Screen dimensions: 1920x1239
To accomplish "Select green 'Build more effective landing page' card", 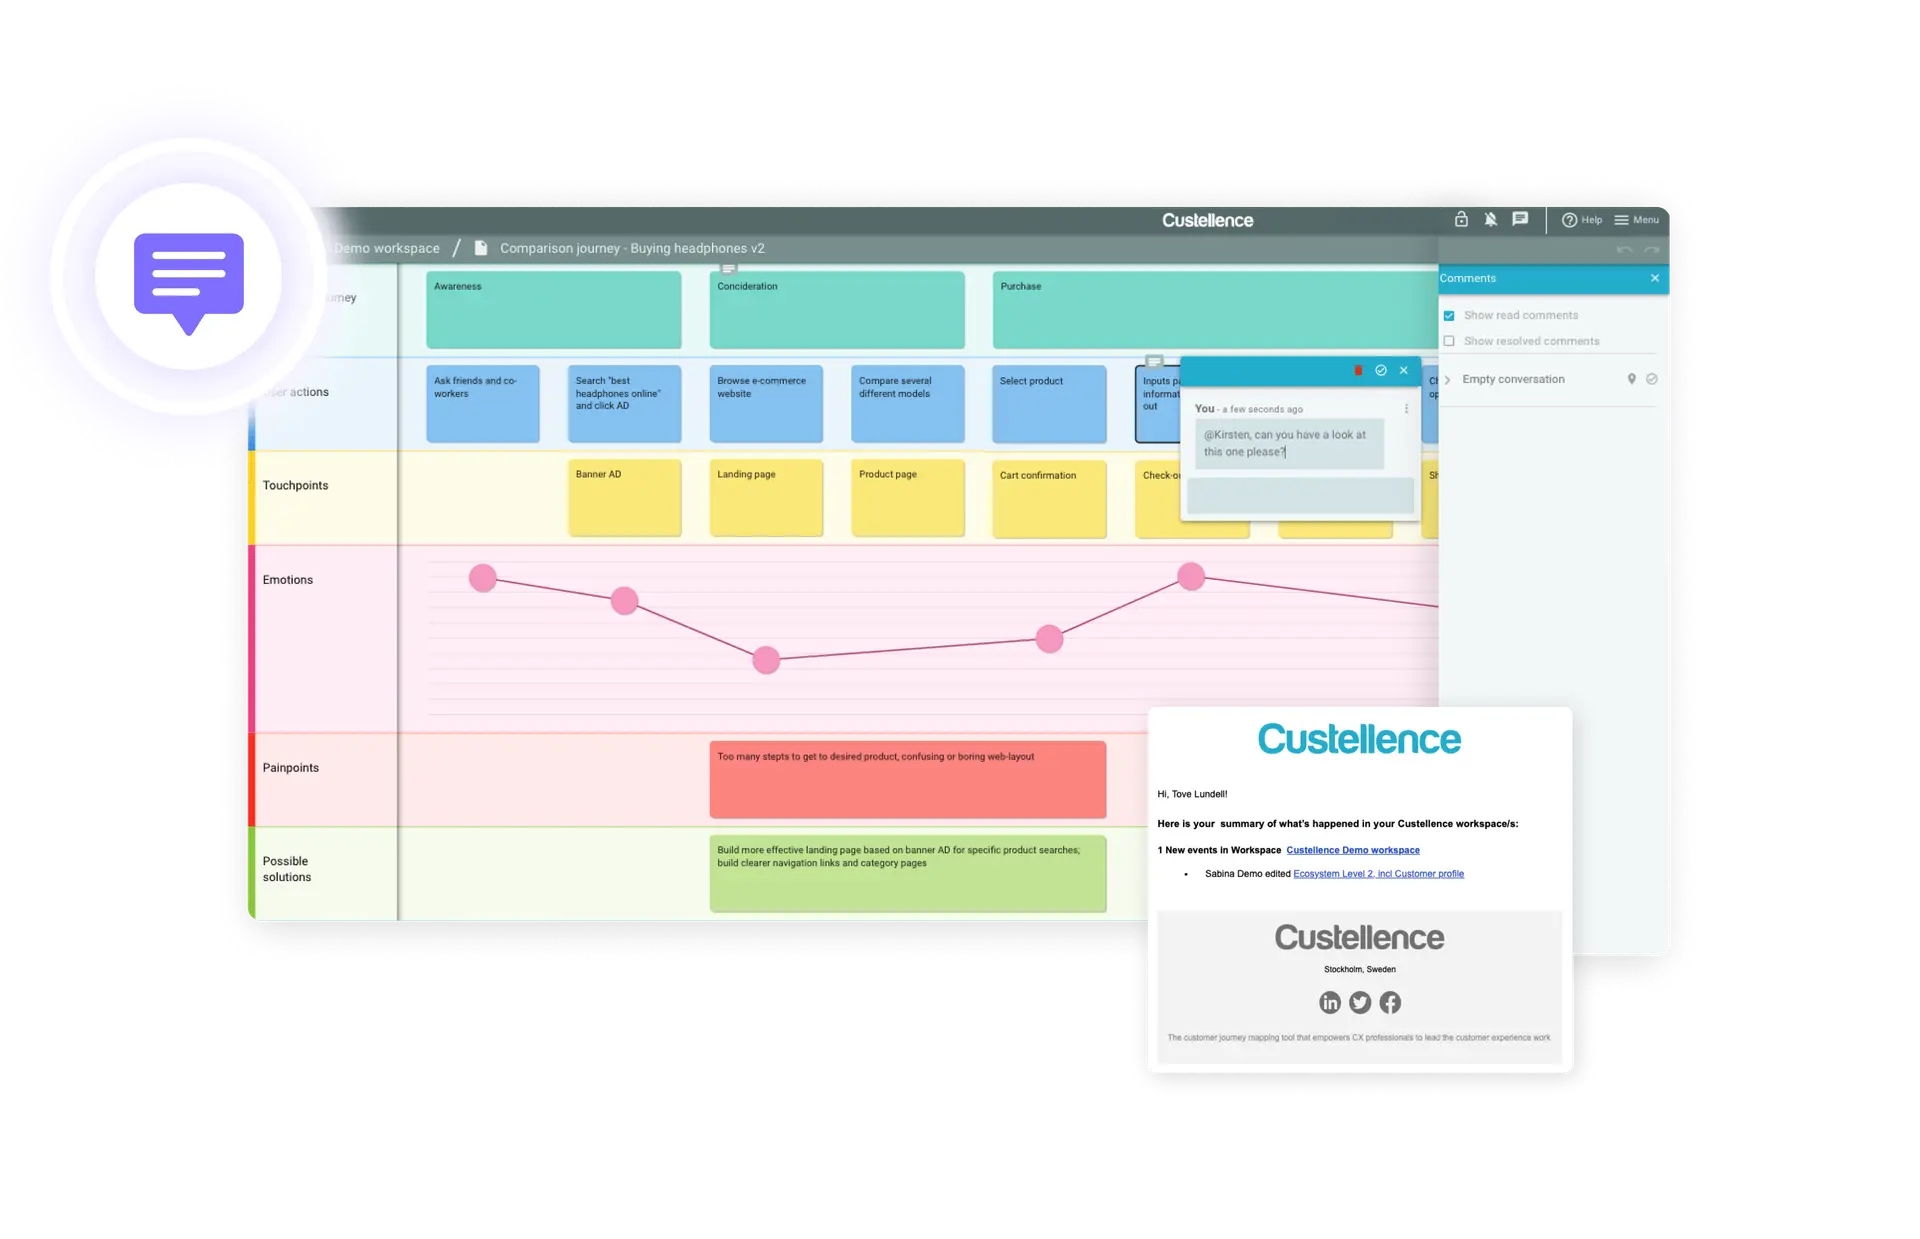I will coord(908,873).
